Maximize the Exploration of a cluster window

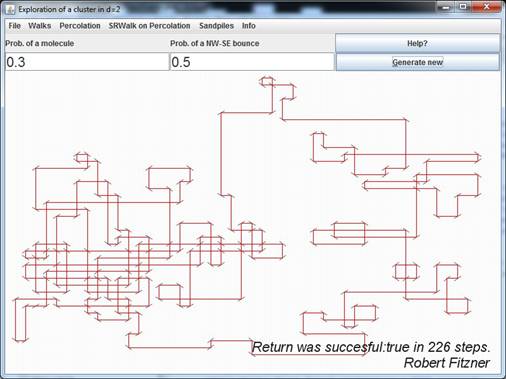(463, 7)
